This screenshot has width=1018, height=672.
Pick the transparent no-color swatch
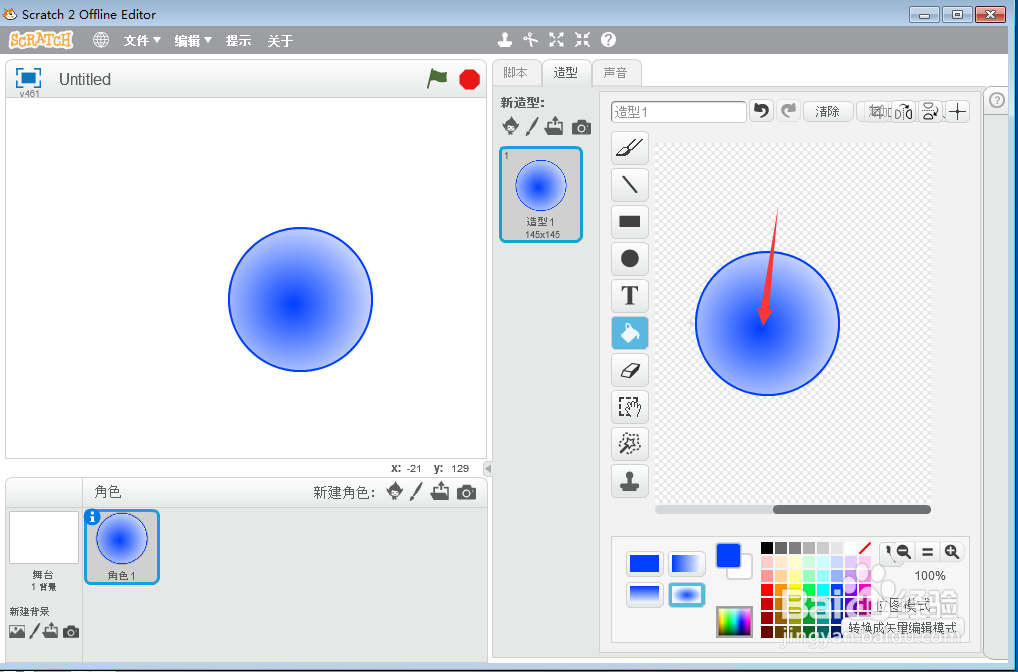point(864,548)
